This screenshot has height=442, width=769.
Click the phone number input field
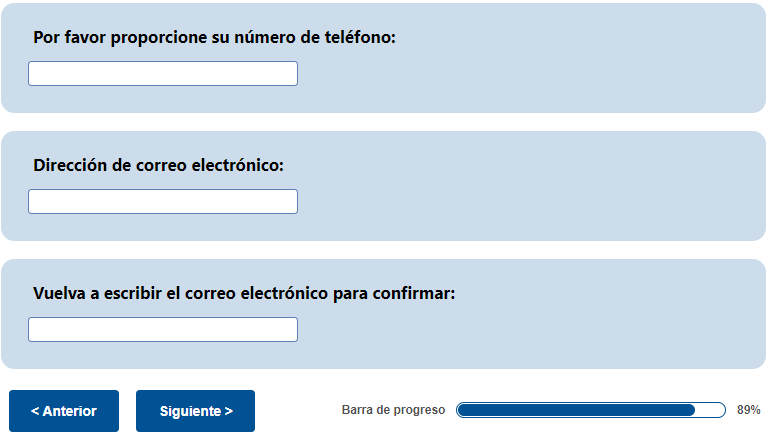(x=163, y=74)
